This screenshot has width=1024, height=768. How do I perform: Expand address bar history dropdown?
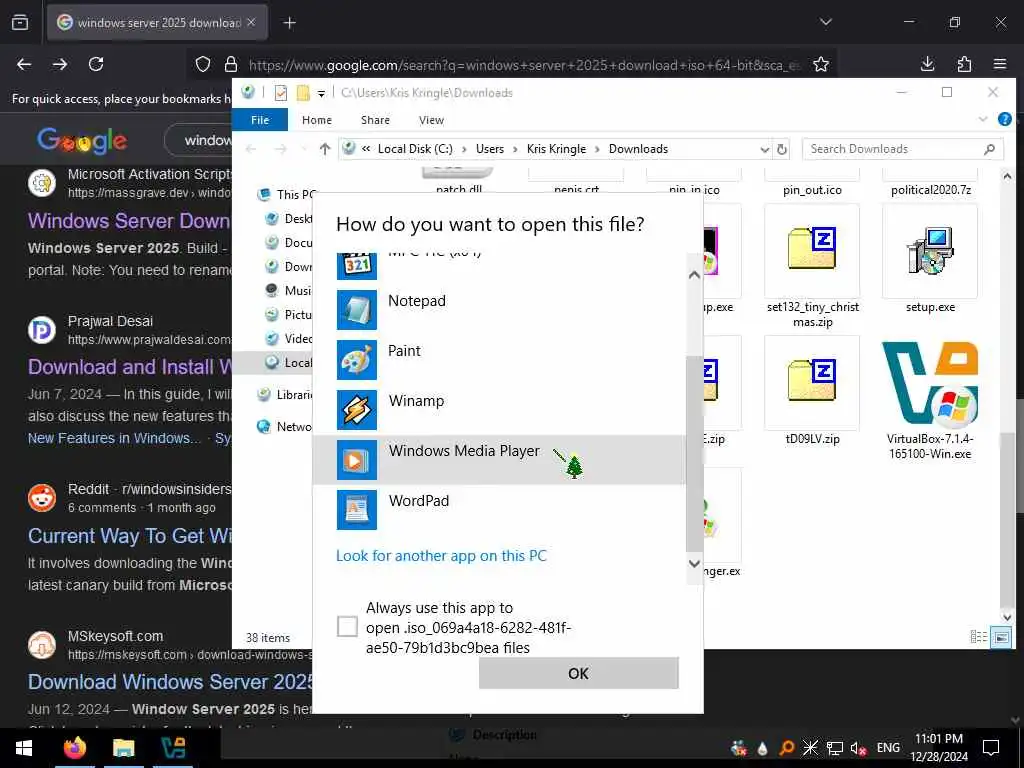[x=765, y=150]
